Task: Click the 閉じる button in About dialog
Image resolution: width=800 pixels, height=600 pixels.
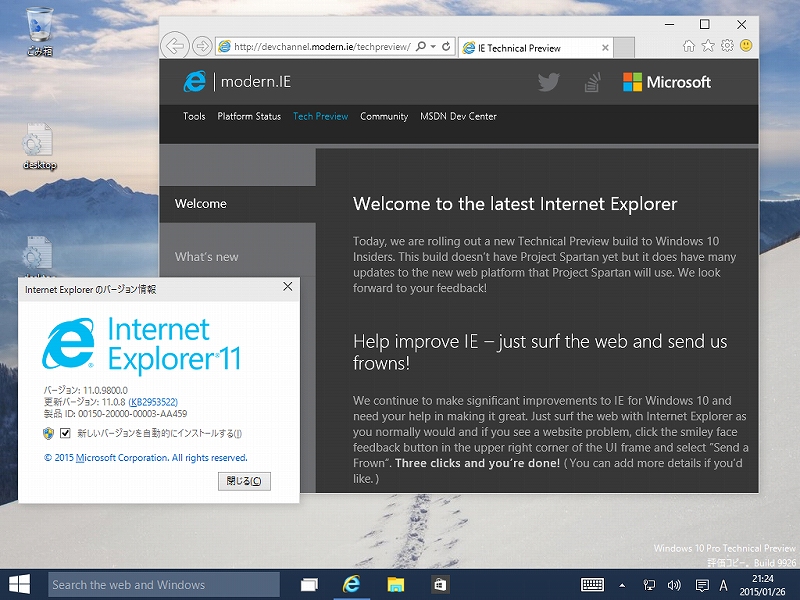Action: point(244,481)
